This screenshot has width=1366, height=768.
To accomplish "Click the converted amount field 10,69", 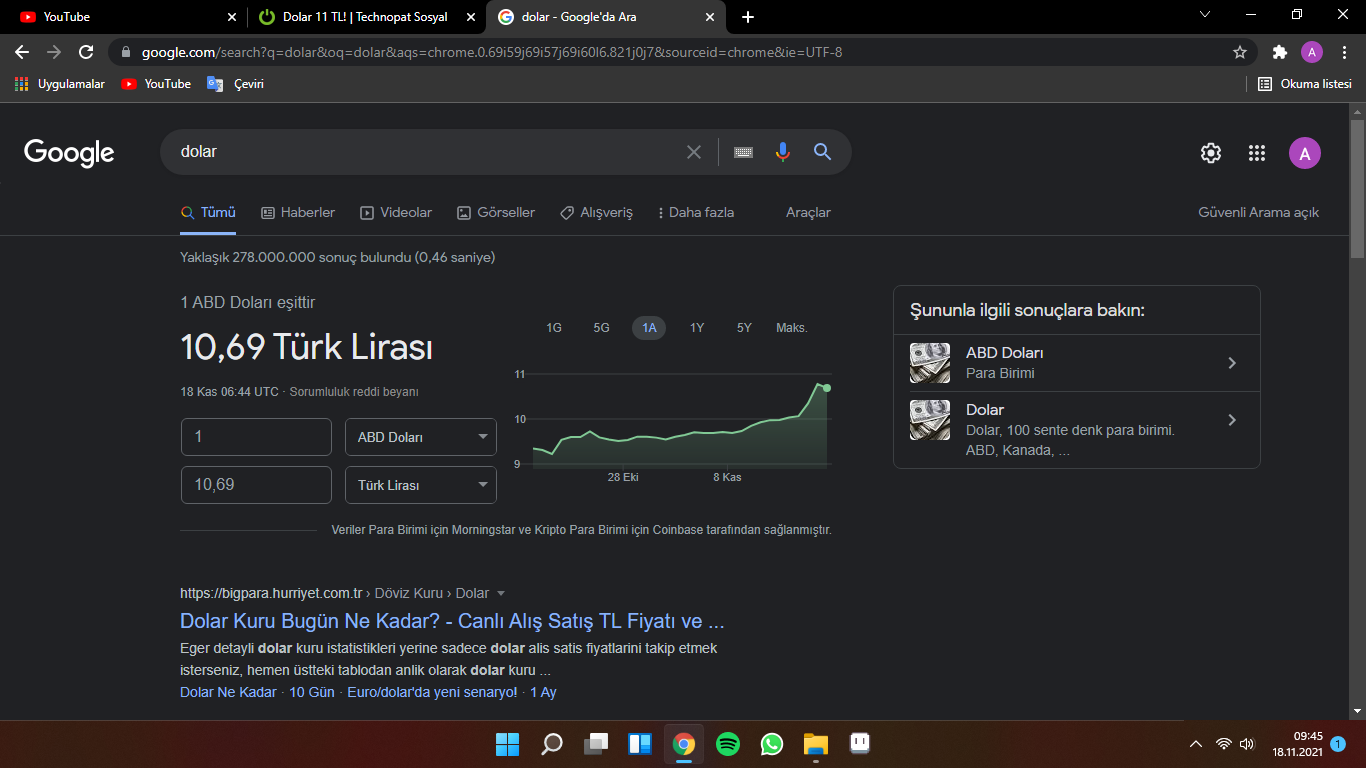I will point(256,485).
